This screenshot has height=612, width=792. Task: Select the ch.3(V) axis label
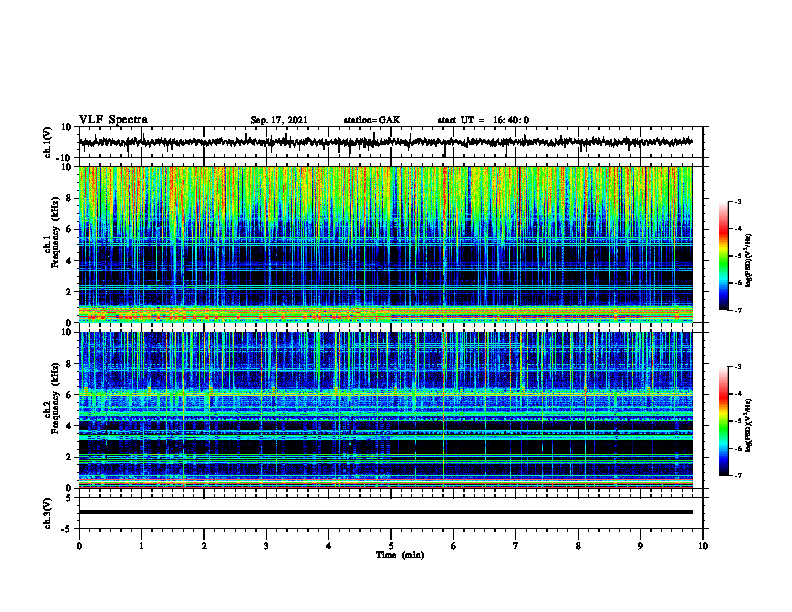pos(48,513)
